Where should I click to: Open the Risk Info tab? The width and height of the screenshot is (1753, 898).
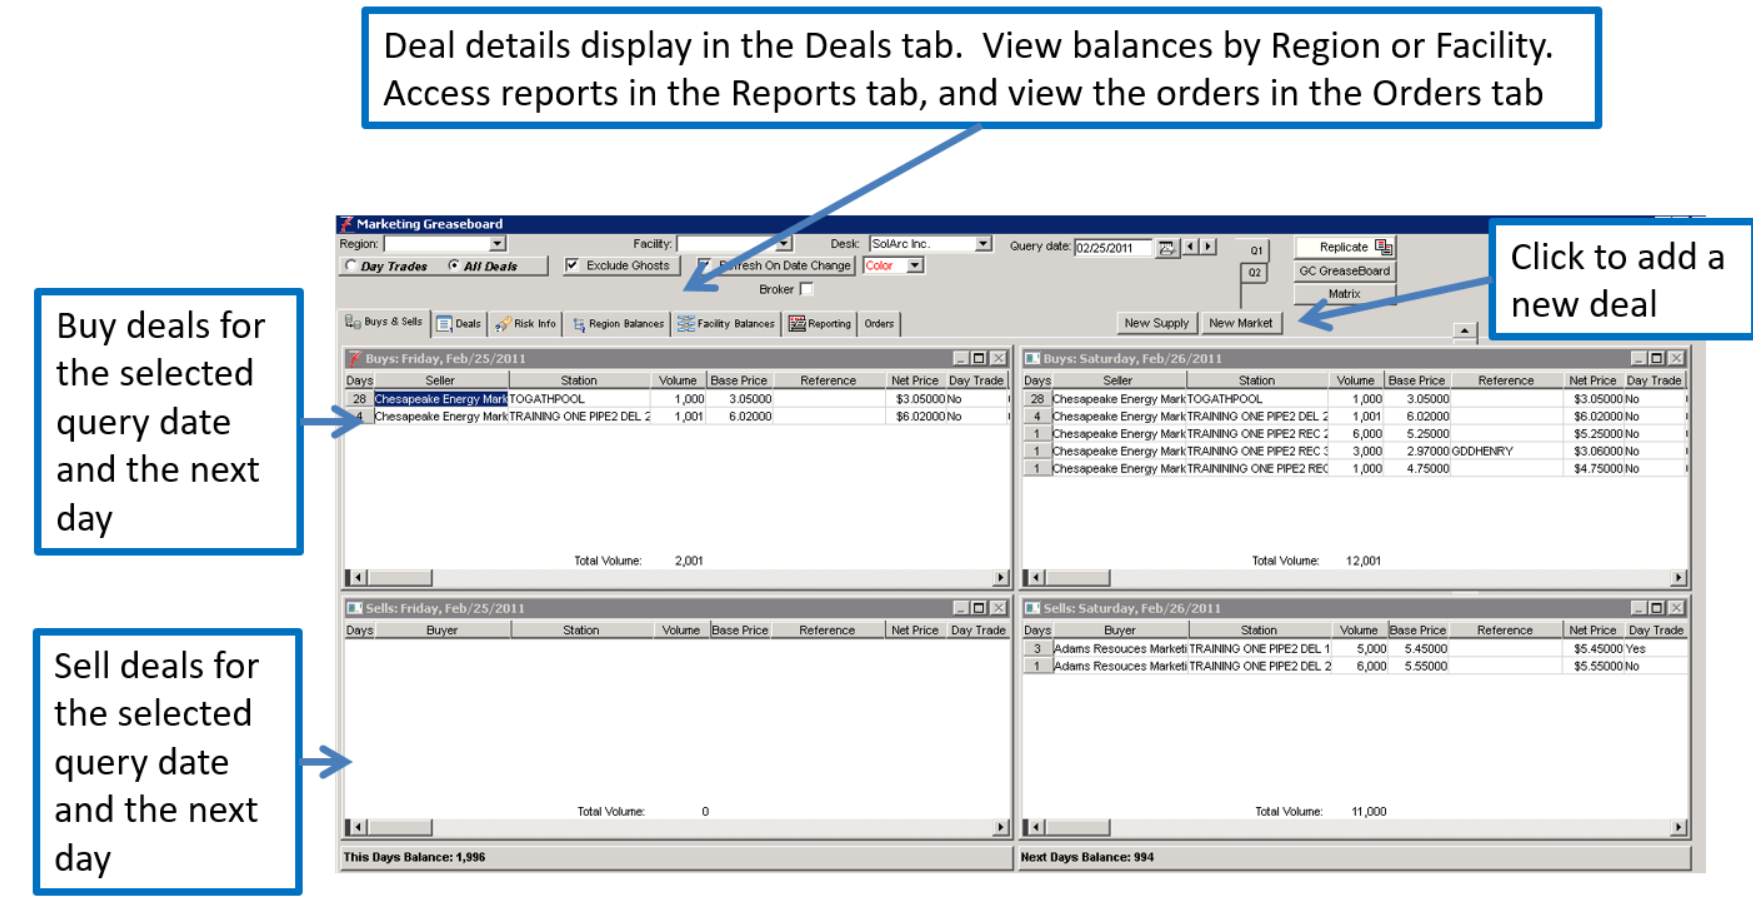tap(526, 323)
